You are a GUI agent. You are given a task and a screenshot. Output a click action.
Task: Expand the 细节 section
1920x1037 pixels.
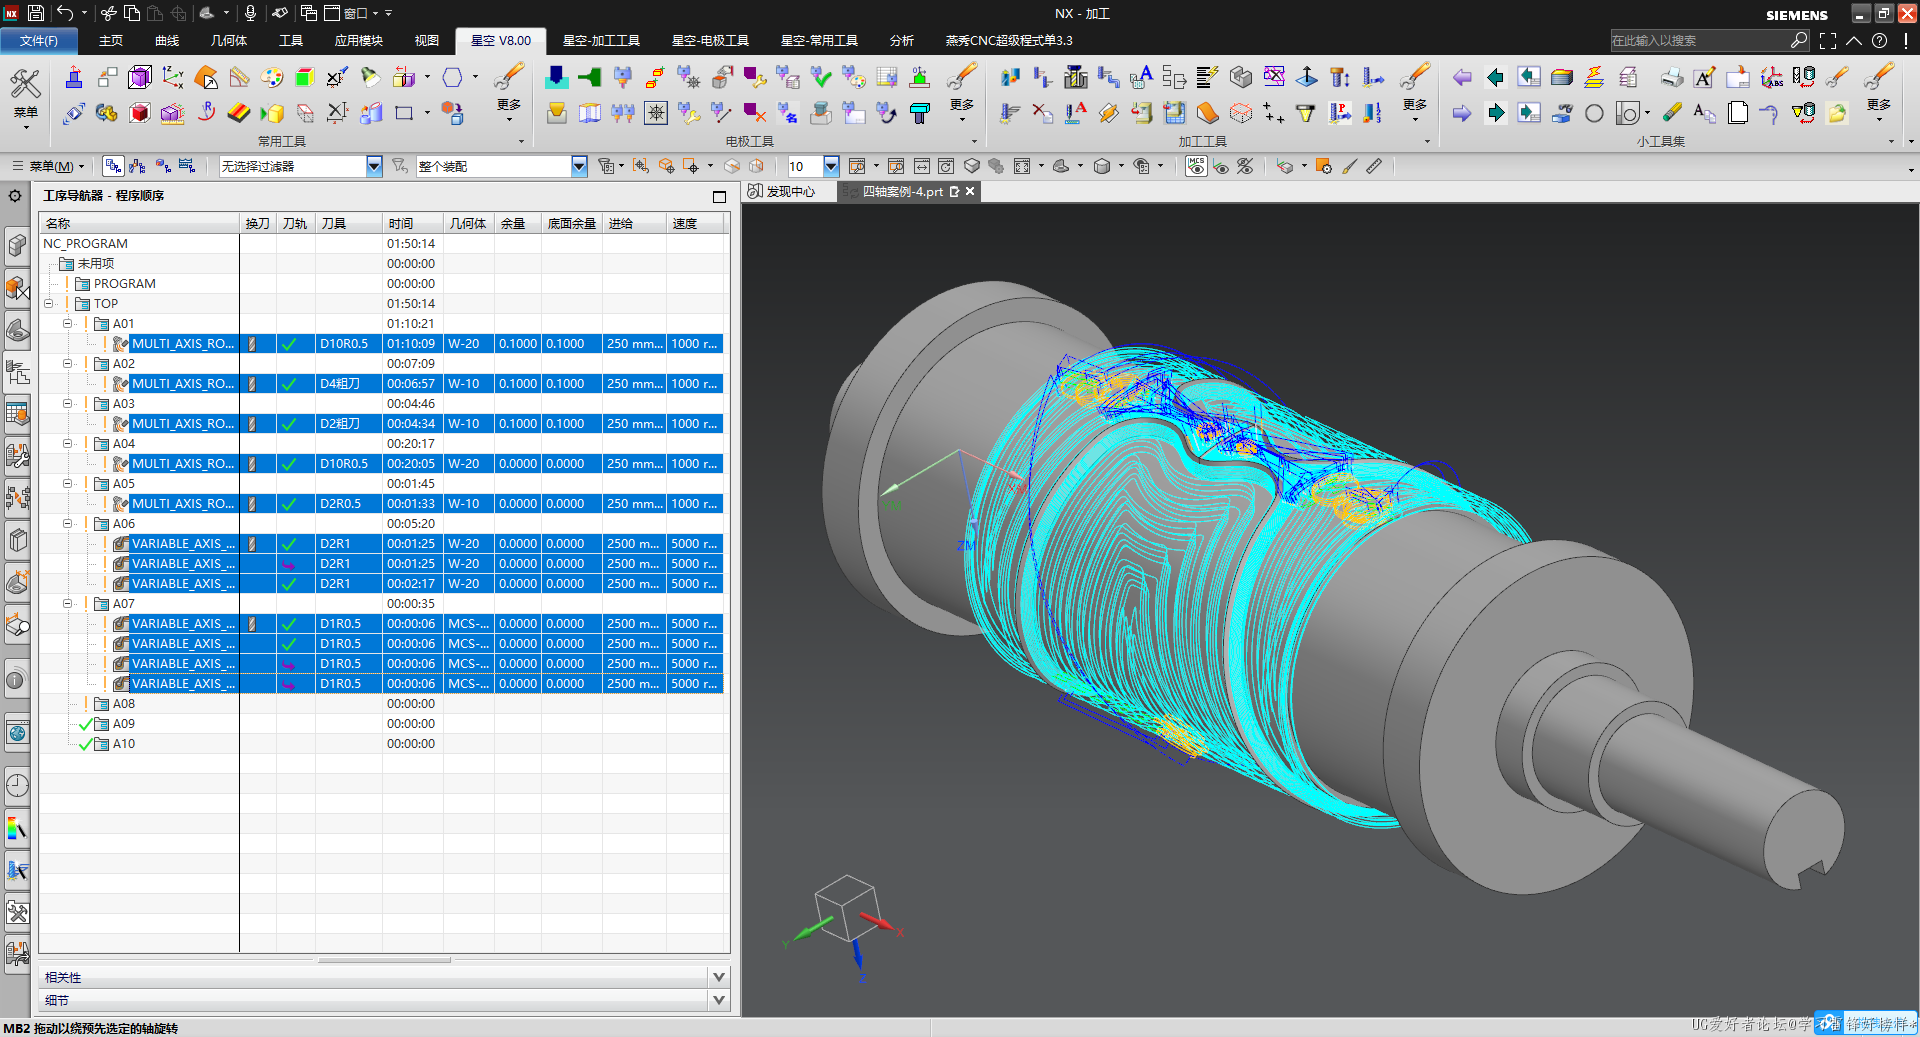coord(718,1000)
